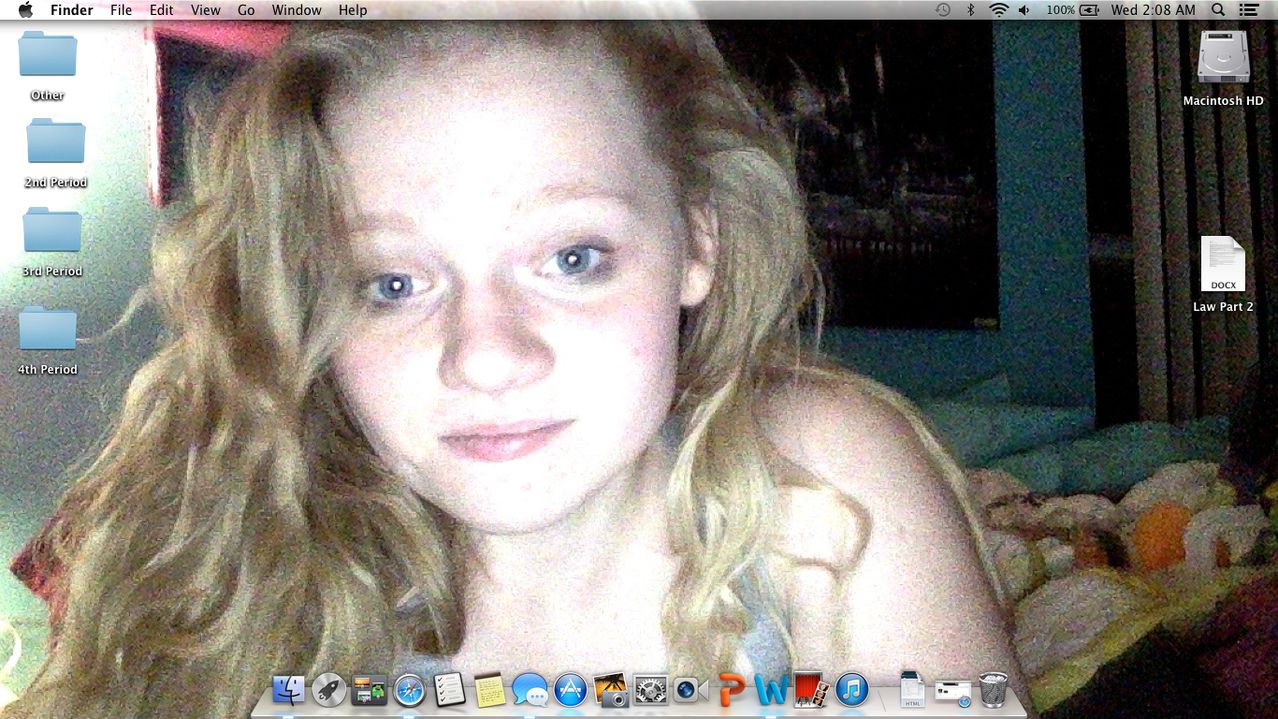Open iTunes from the dock
The width and height of the screenshot is (1278, 719).
[852, 689]
